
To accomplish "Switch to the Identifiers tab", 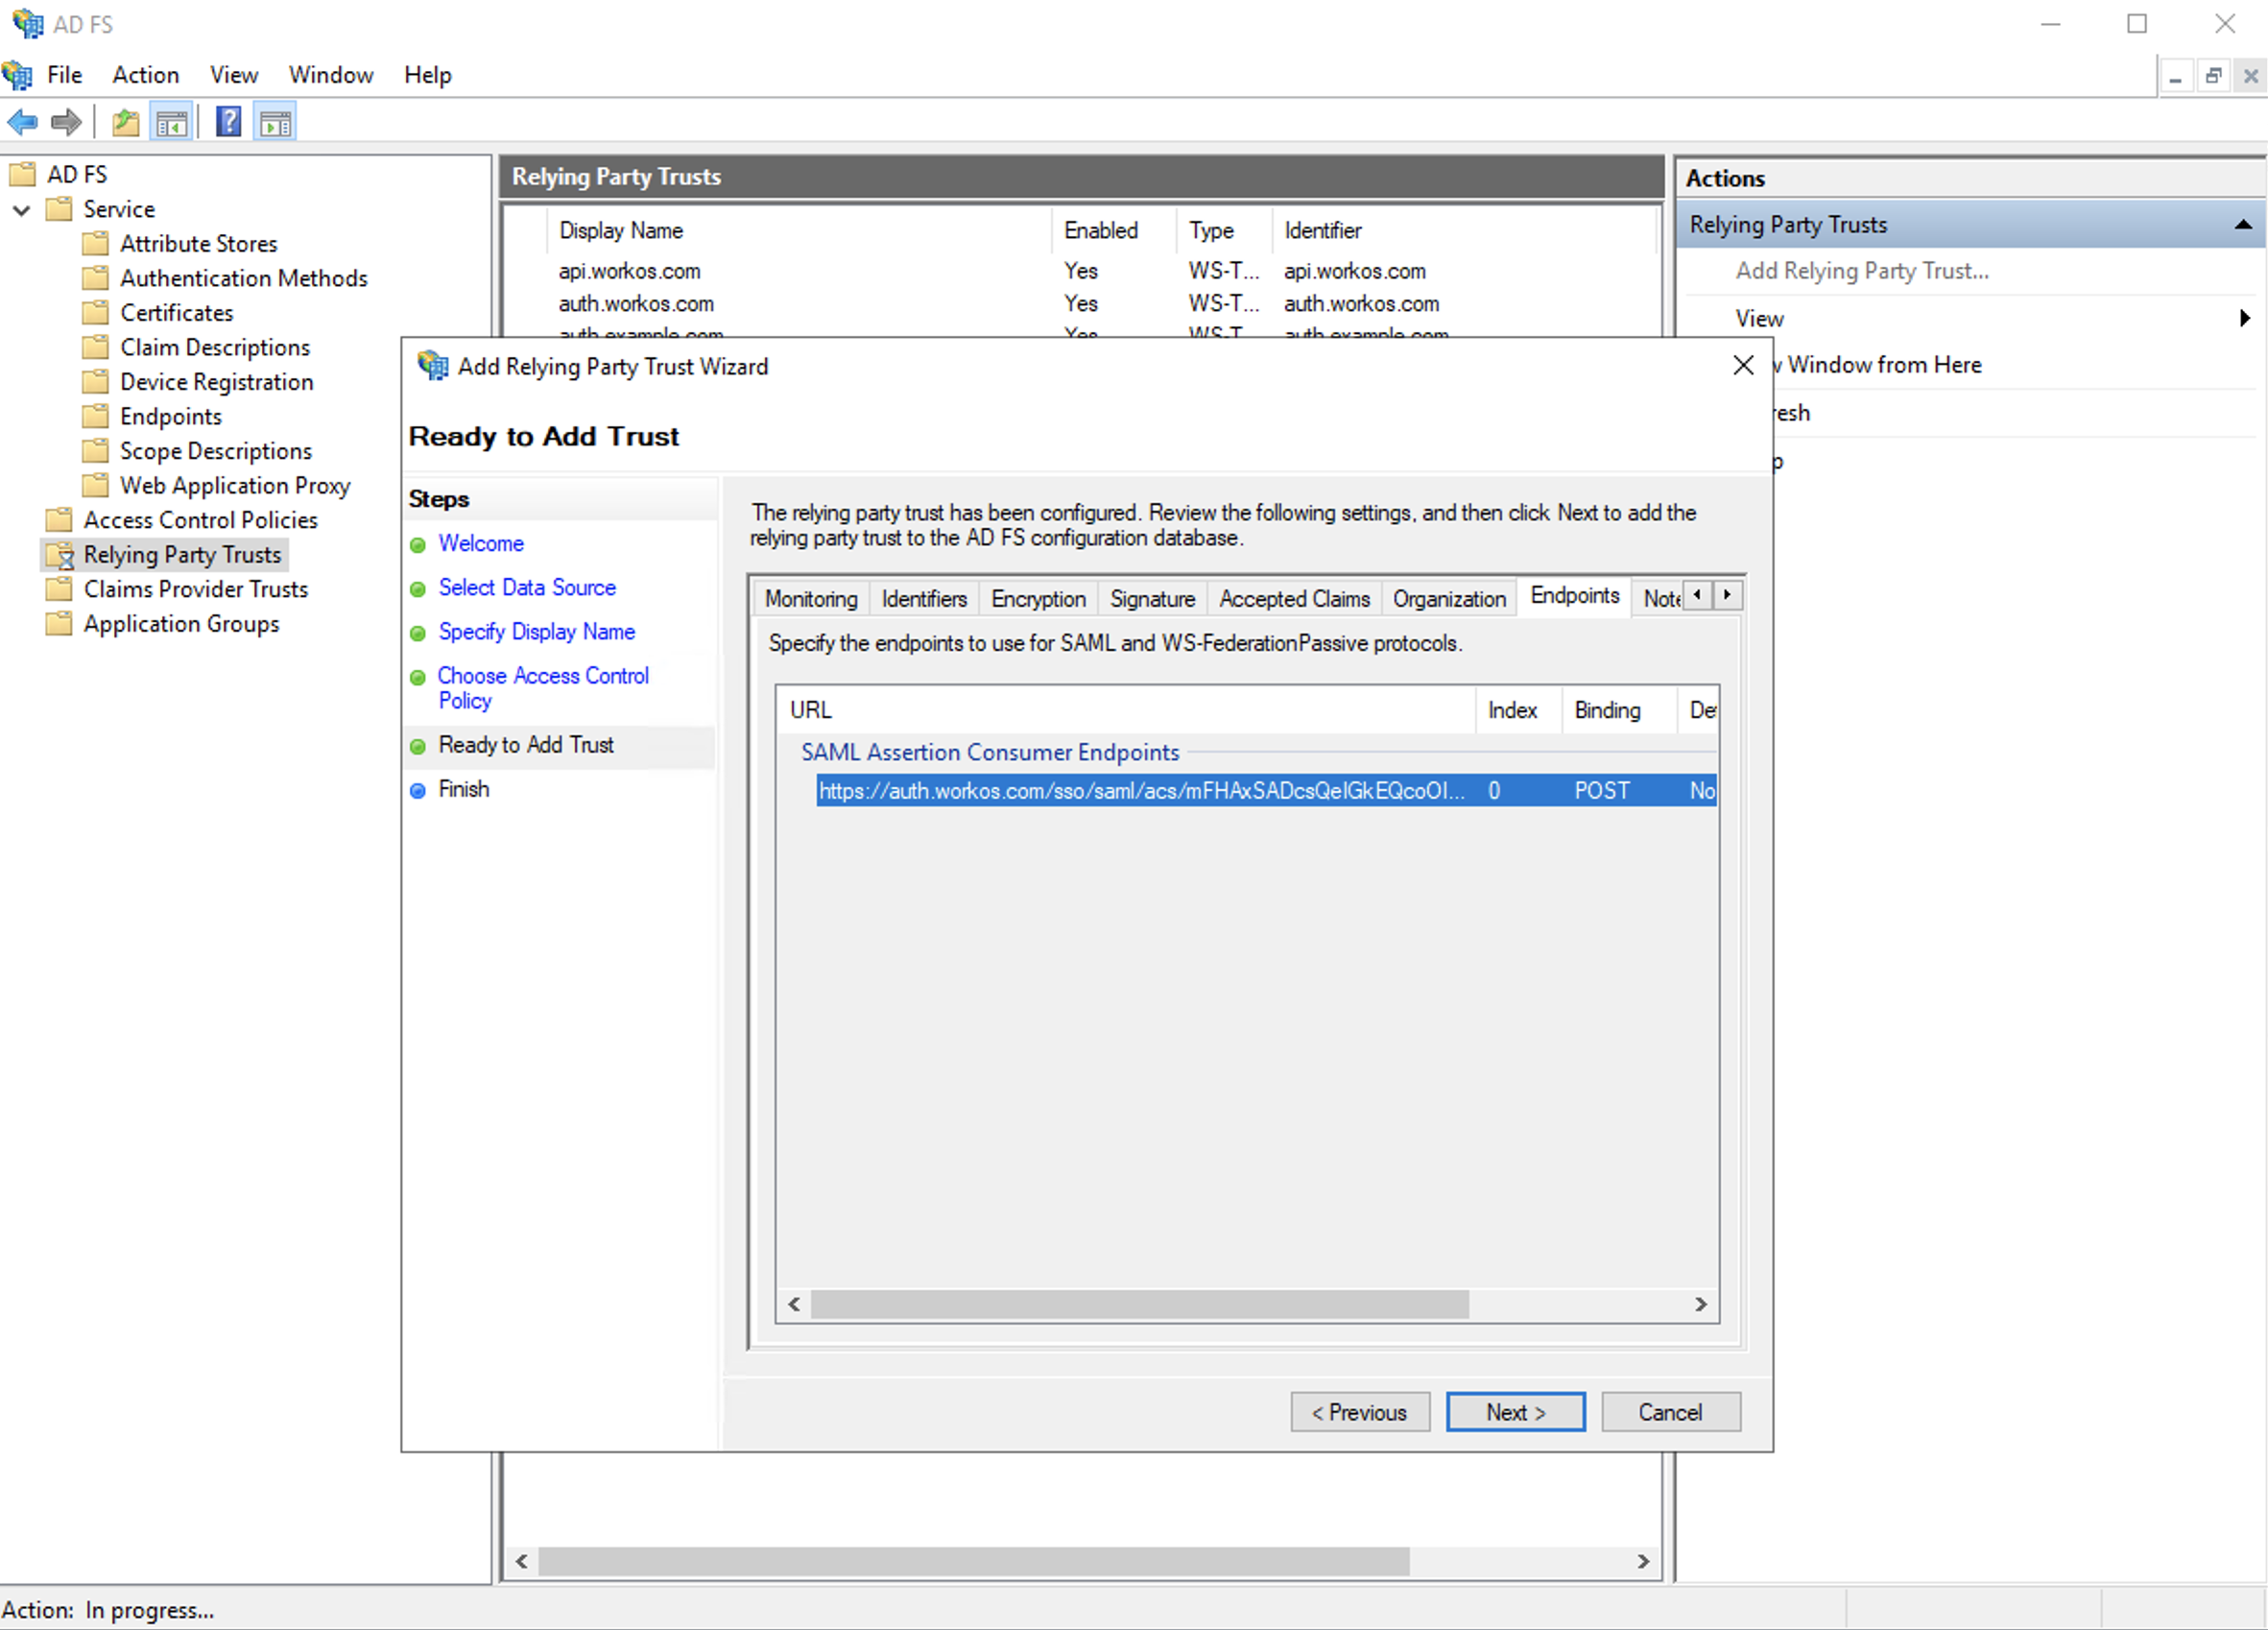I will [x=924, y=599].
